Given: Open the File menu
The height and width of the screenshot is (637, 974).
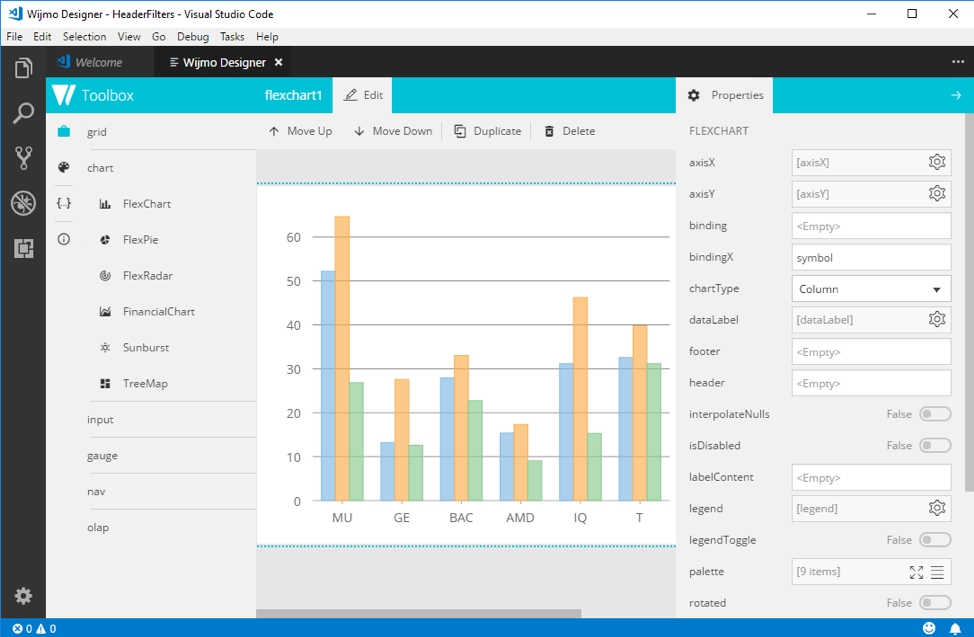Looking at the screenshot, I should [14, 37].
